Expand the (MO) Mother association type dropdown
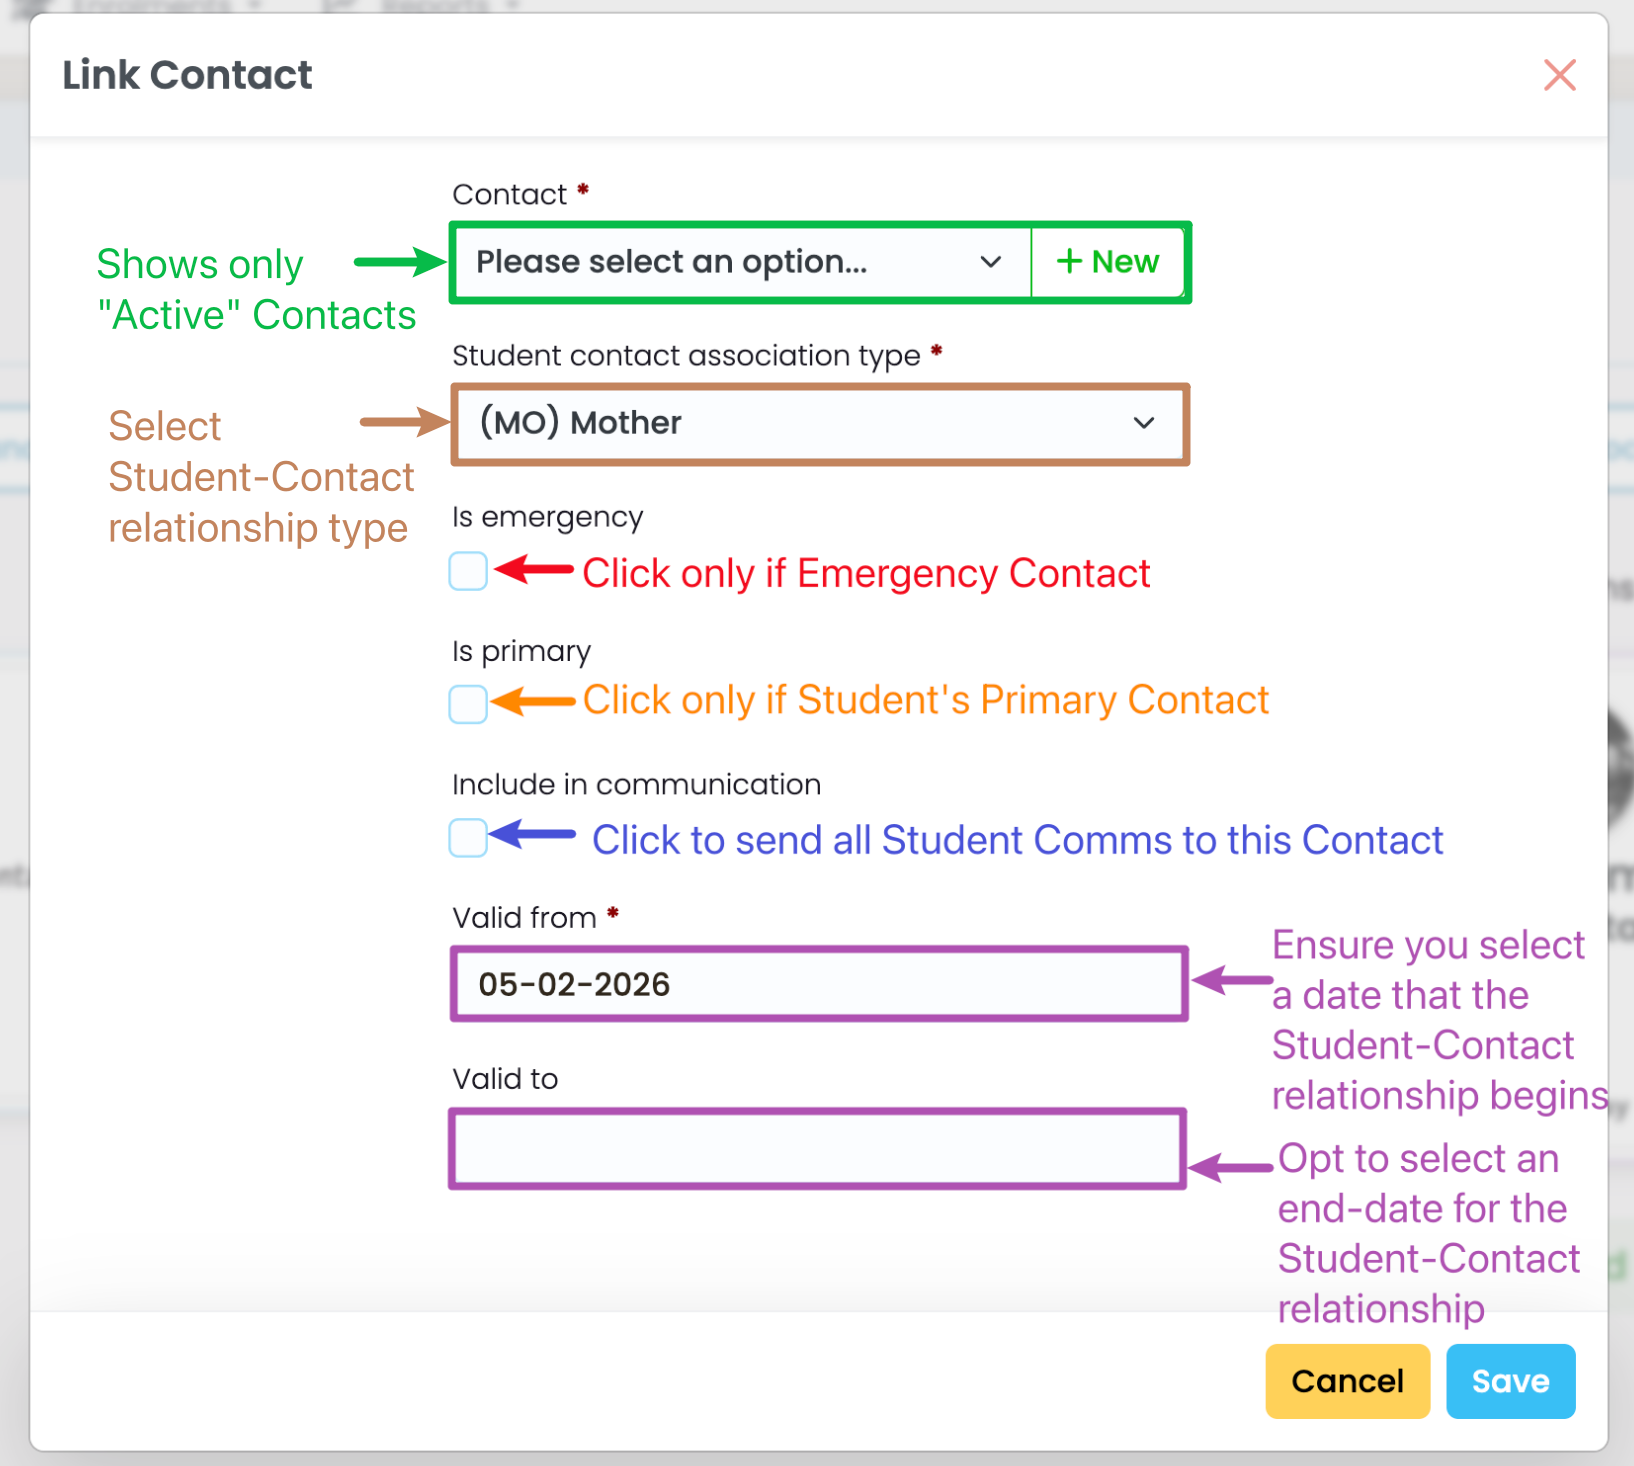1634x1466 pixels. point(800,423)
